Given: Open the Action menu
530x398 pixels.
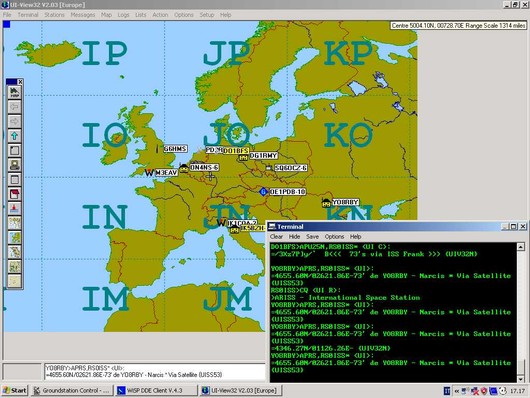Looking at the screenshot, I should (160, 15).
